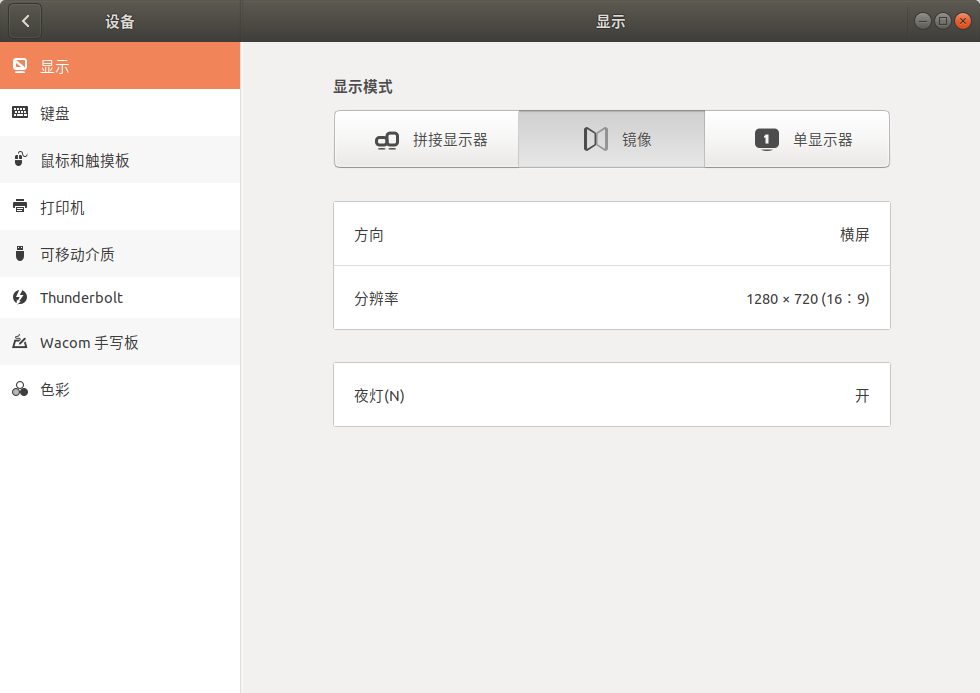Open the 分辨率 resolution row

click(612, 298)
